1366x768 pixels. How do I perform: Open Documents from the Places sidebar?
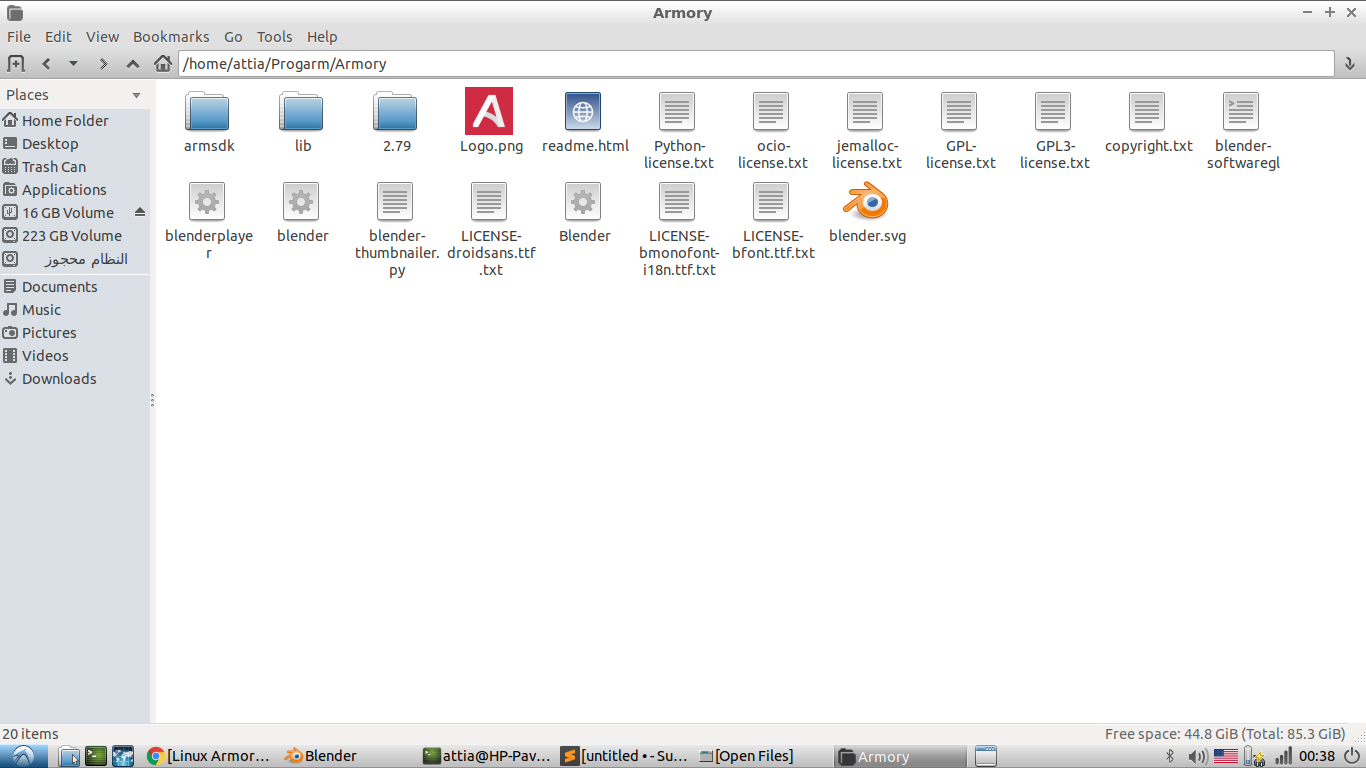[x=60, y=286]
